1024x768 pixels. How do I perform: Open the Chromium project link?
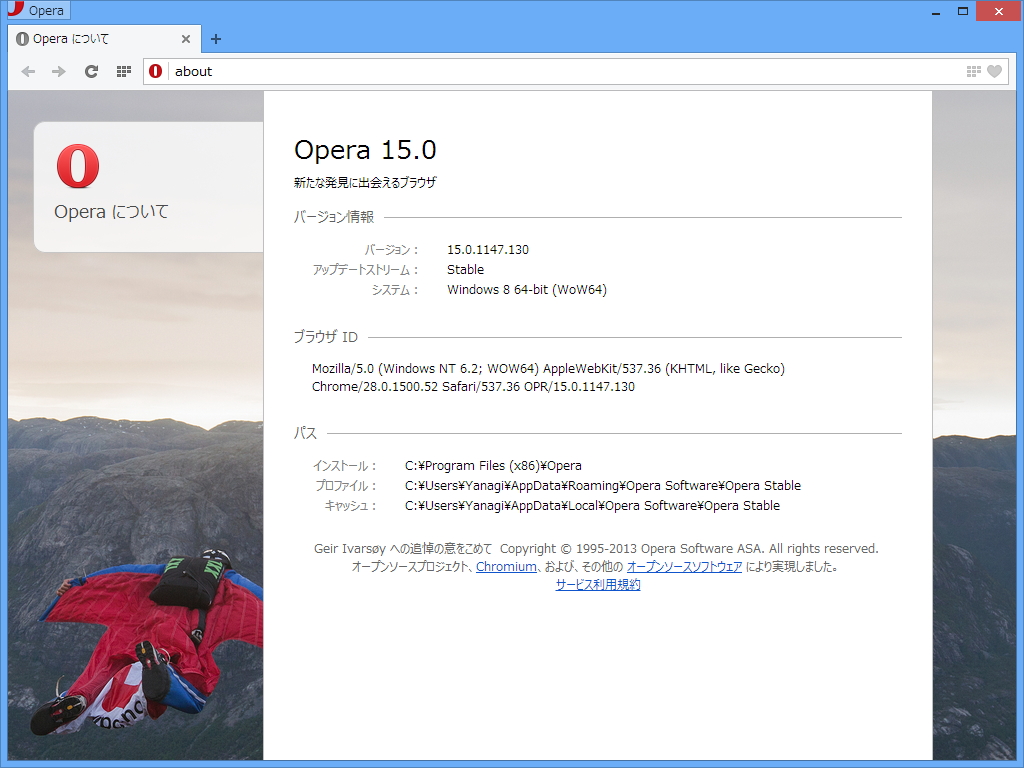pyautogui.click(x=505, y=566)
